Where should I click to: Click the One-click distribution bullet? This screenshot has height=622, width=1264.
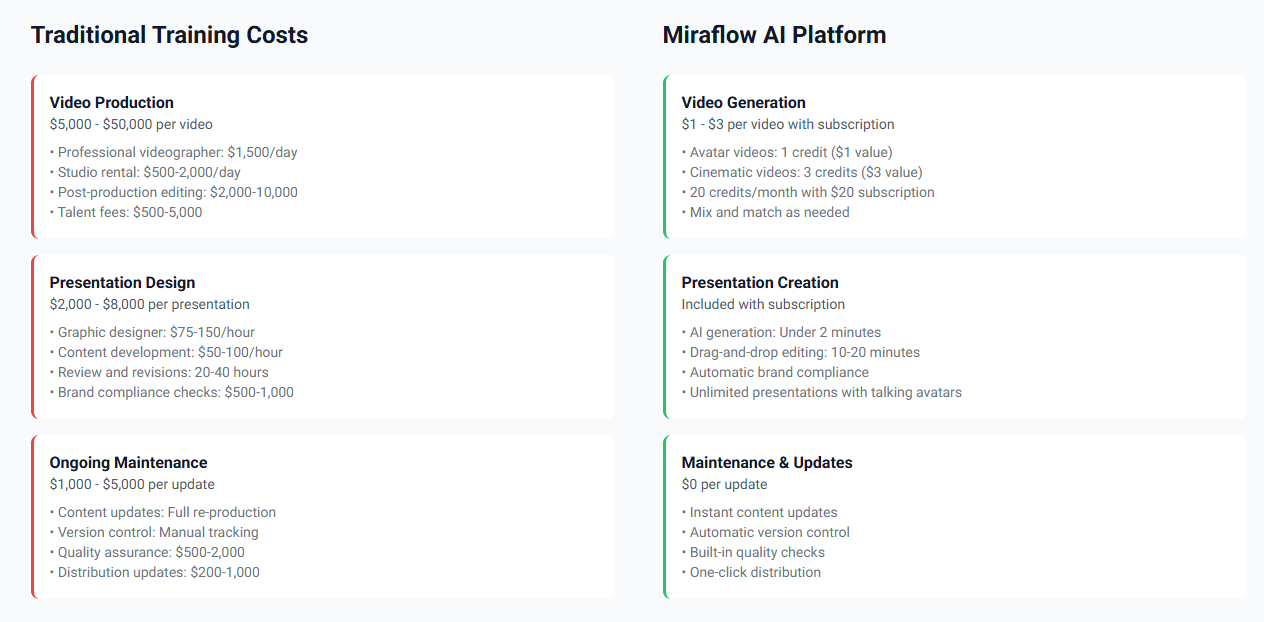755,572
